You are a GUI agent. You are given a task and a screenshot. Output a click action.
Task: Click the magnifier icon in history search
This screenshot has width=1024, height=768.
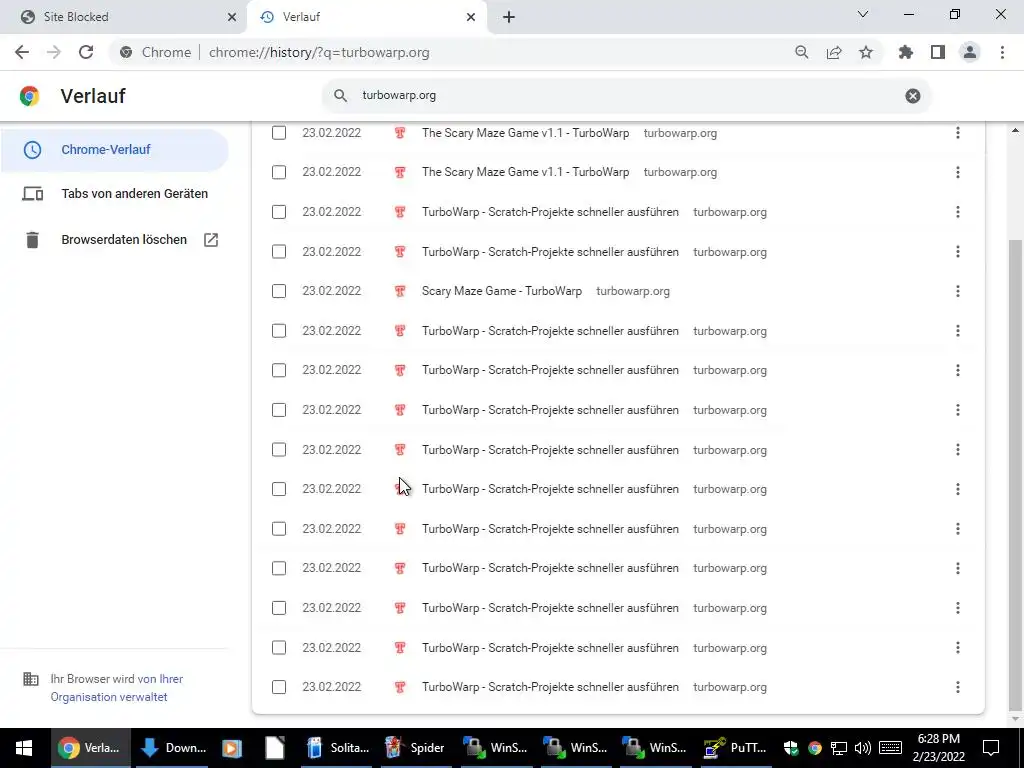[x=340, y=95]
